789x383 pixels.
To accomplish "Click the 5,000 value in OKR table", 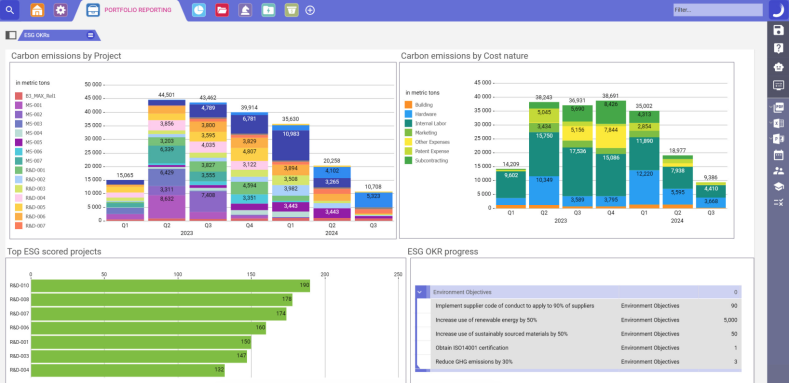I will (731, 320).
